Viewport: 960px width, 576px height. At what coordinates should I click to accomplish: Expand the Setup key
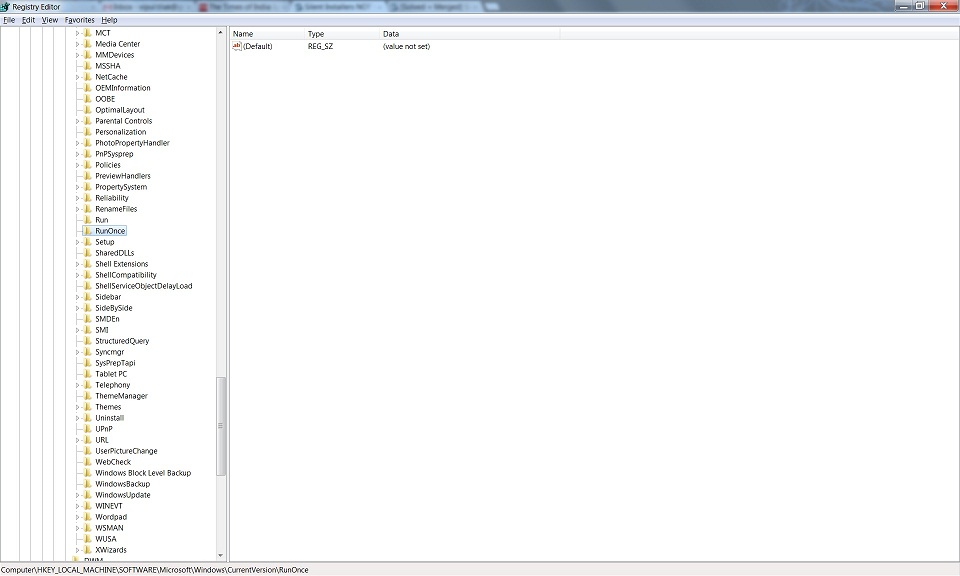pos(77,242)
